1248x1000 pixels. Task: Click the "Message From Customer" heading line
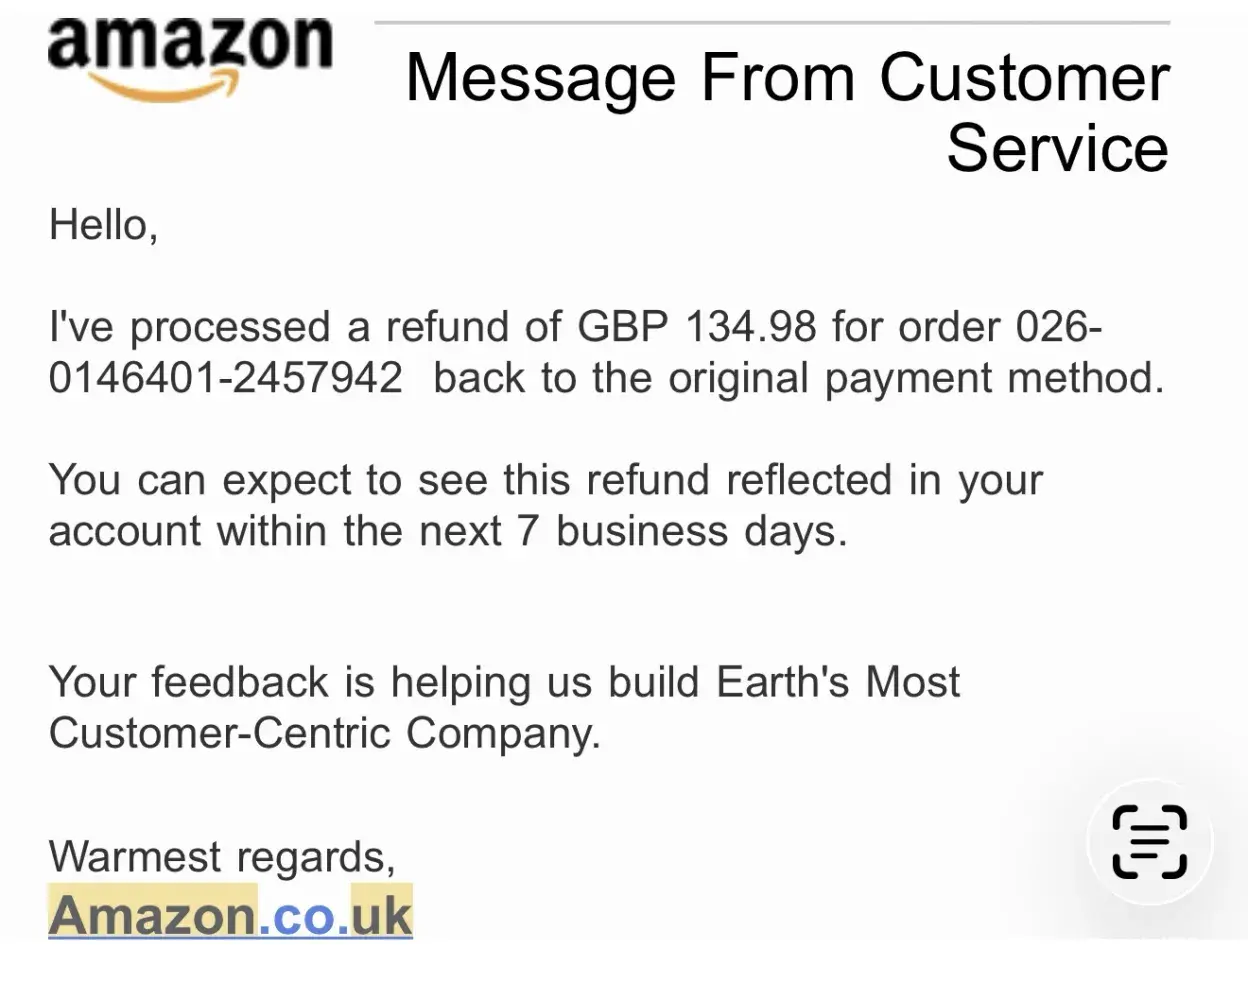click(787, 78)
